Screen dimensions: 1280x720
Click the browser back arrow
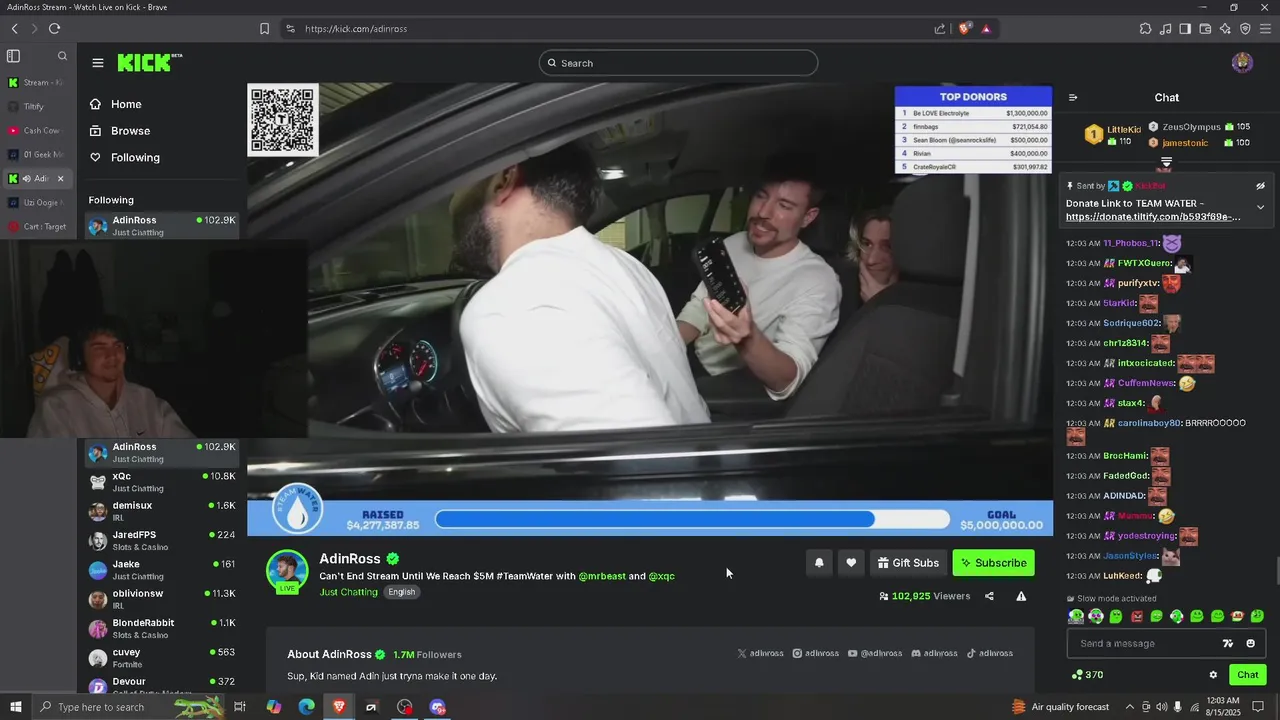[14, 29]
